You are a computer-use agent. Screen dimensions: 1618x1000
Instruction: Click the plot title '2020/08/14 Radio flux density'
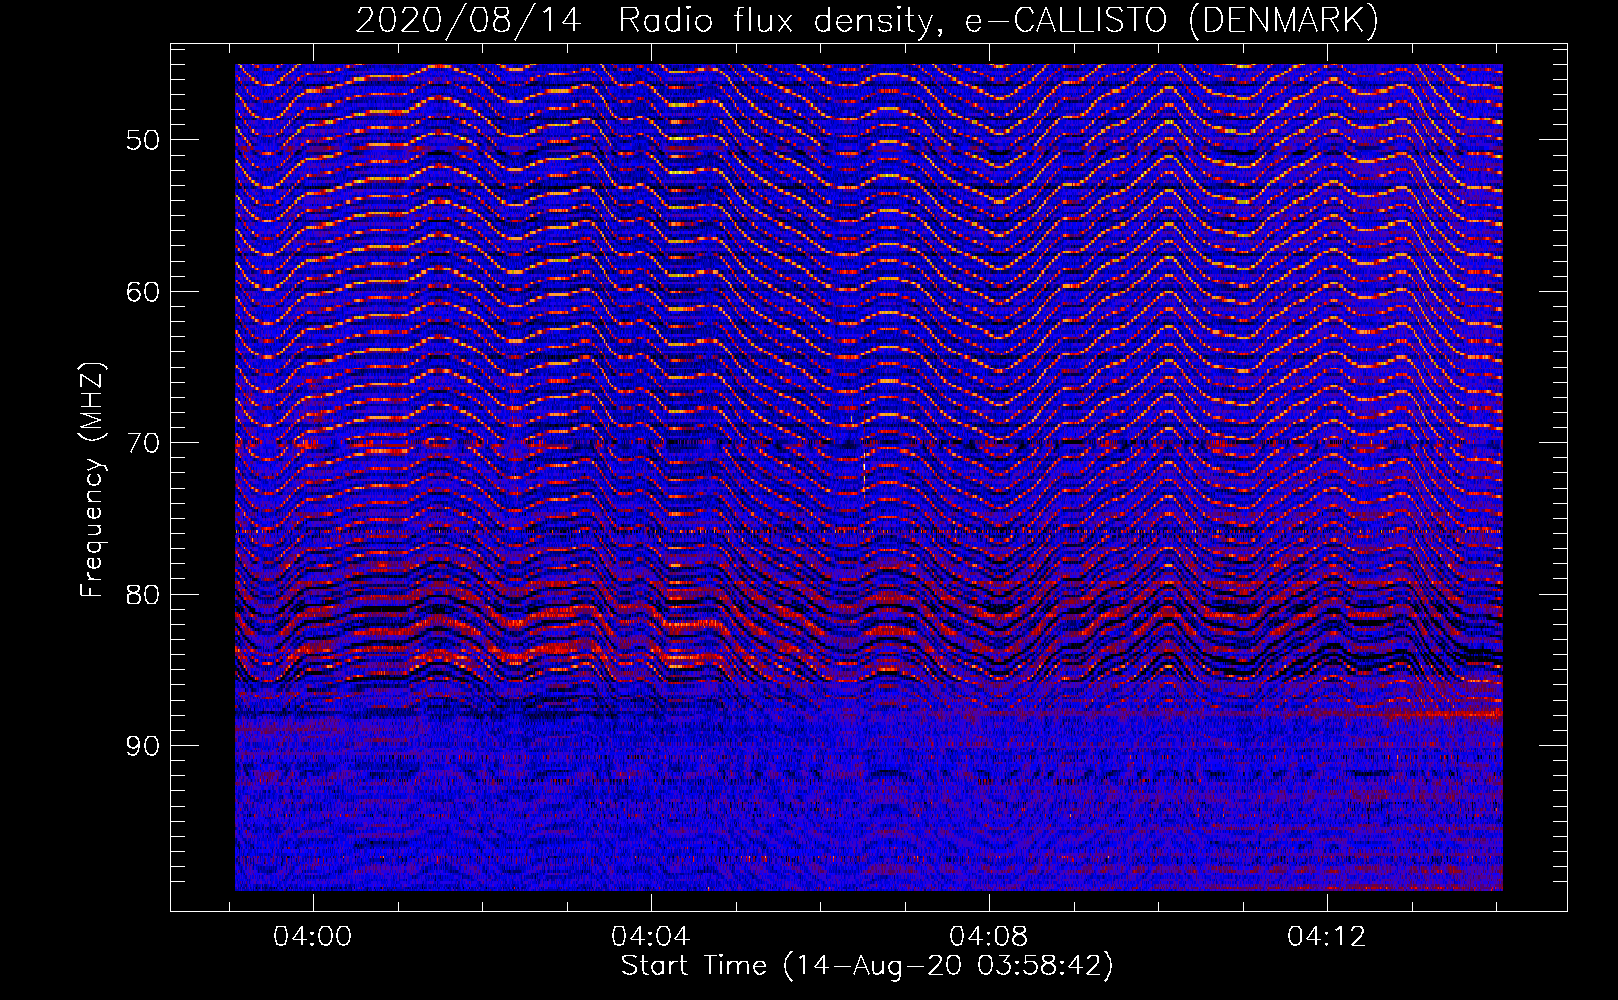pos(867,20)
